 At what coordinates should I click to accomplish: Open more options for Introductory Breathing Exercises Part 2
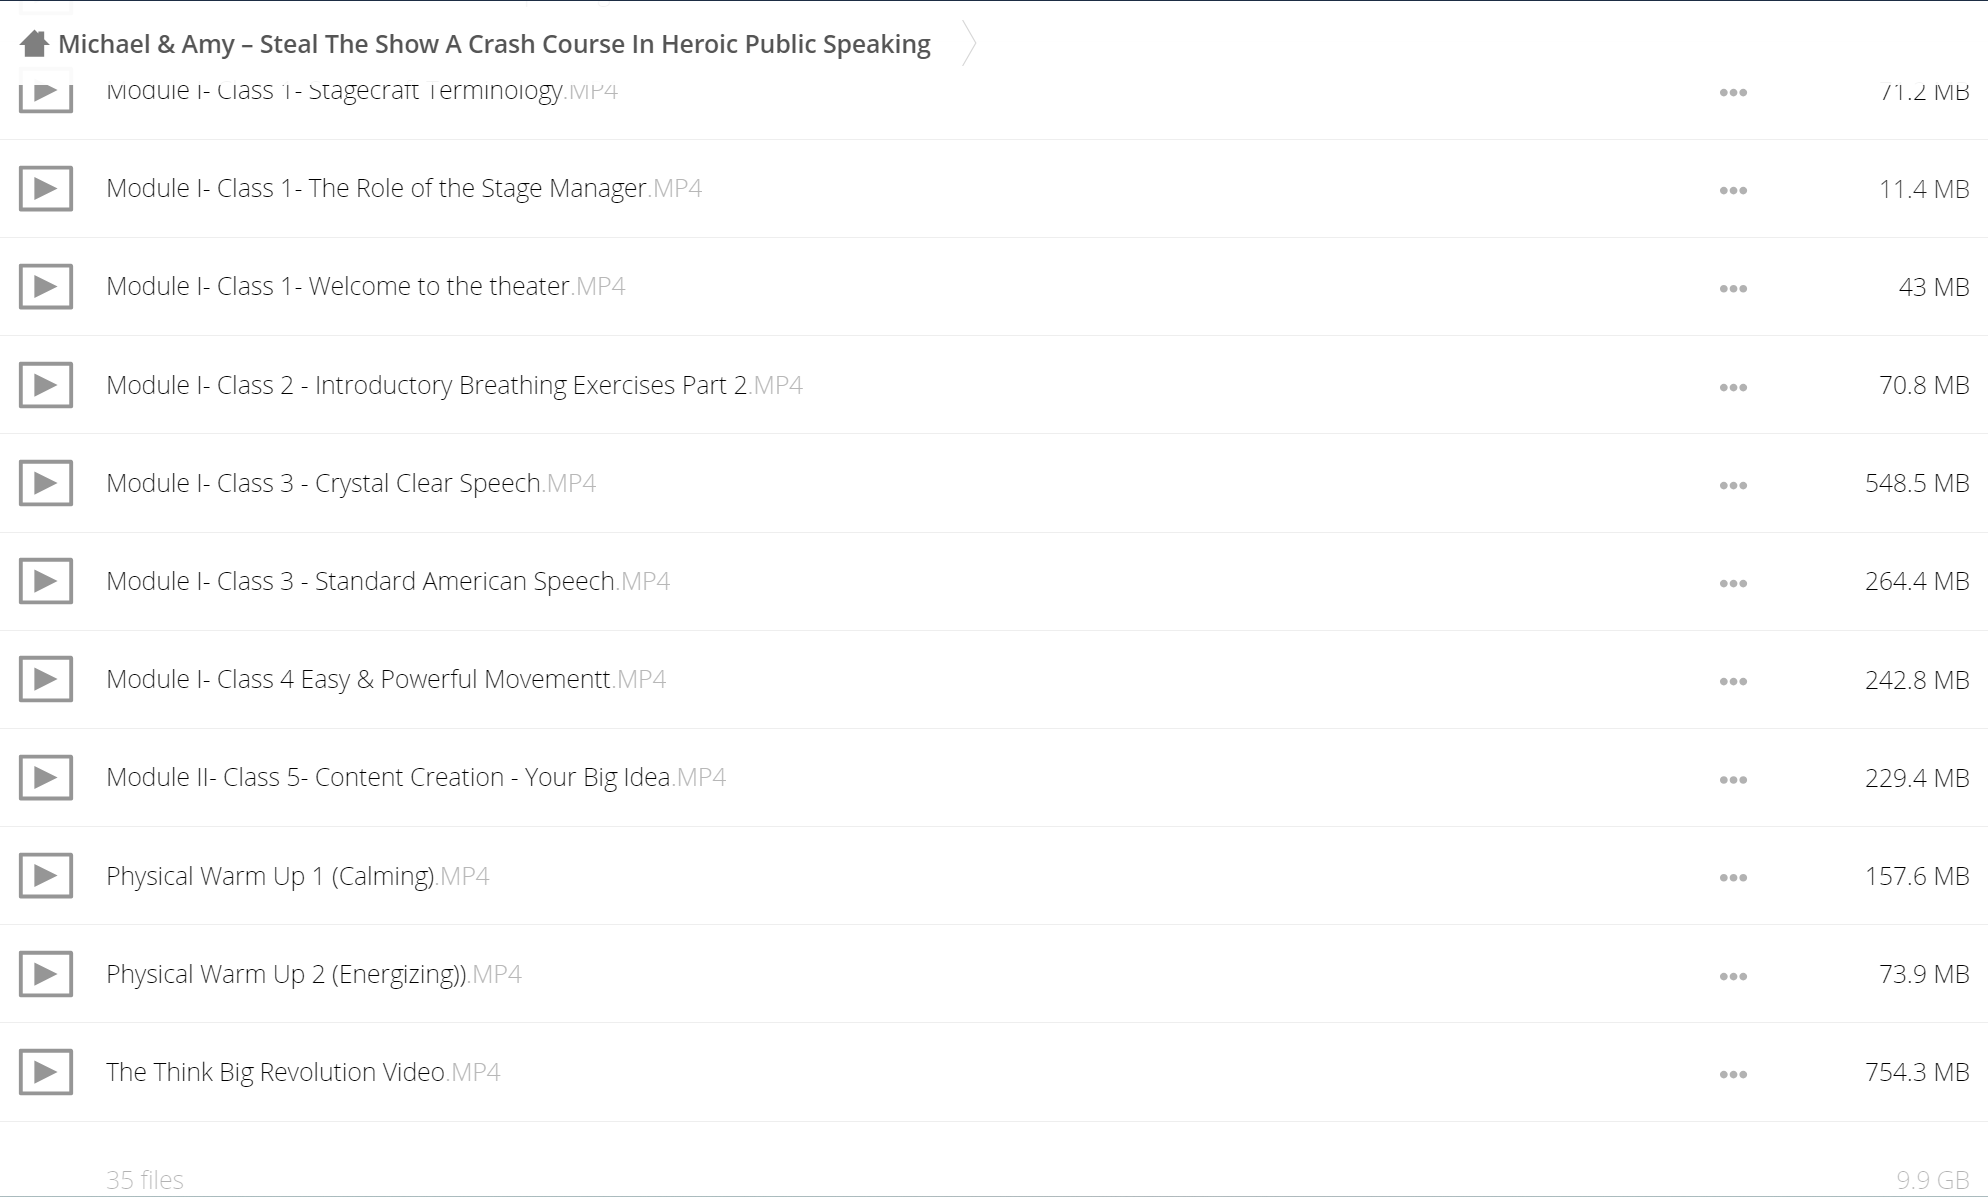pos(1733,387)
